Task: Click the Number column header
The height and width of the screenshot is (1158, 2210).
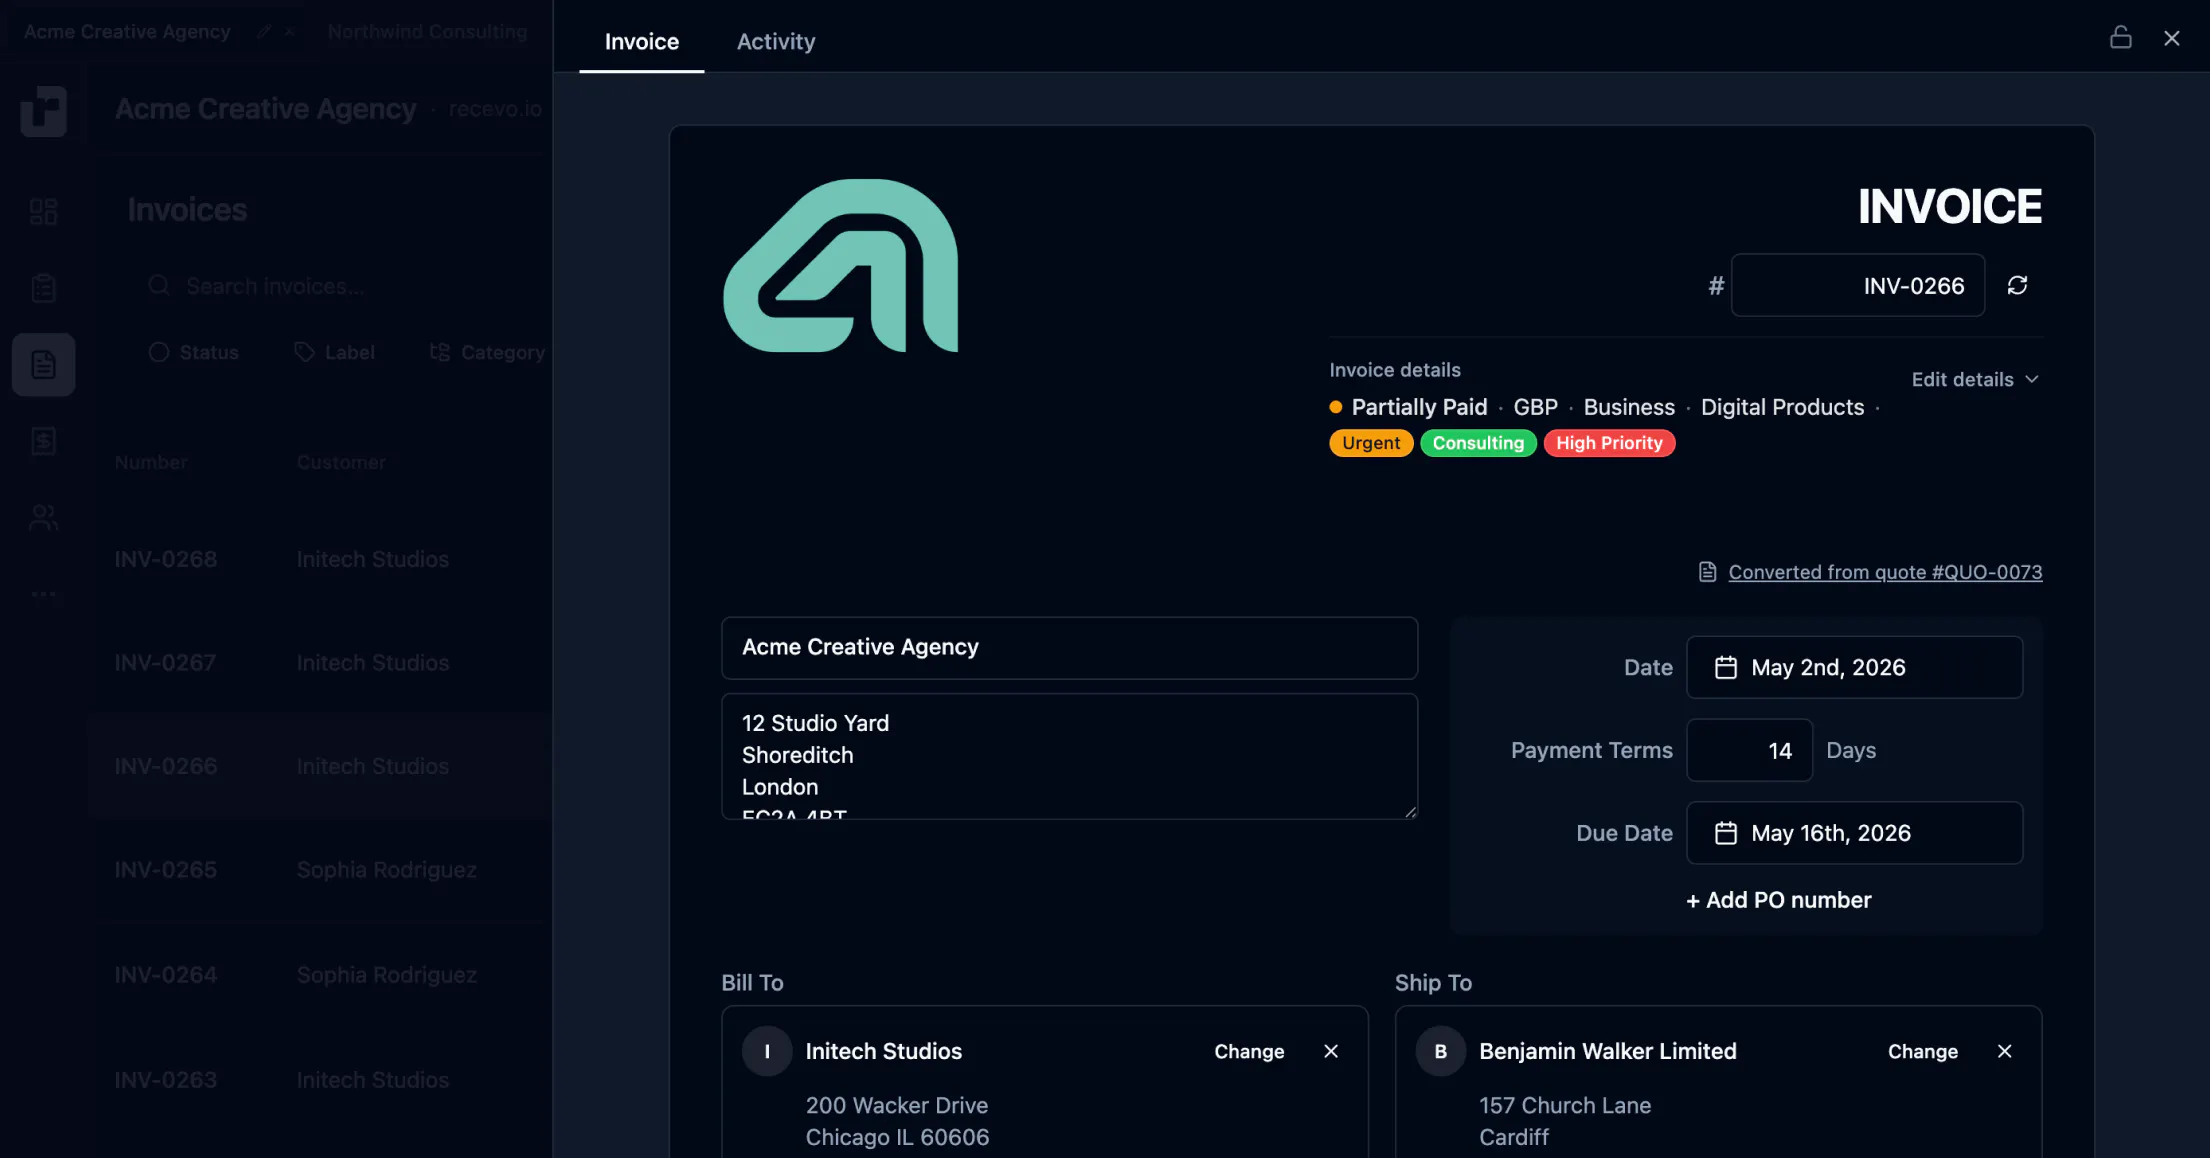Action: click(x=151, y=462)
